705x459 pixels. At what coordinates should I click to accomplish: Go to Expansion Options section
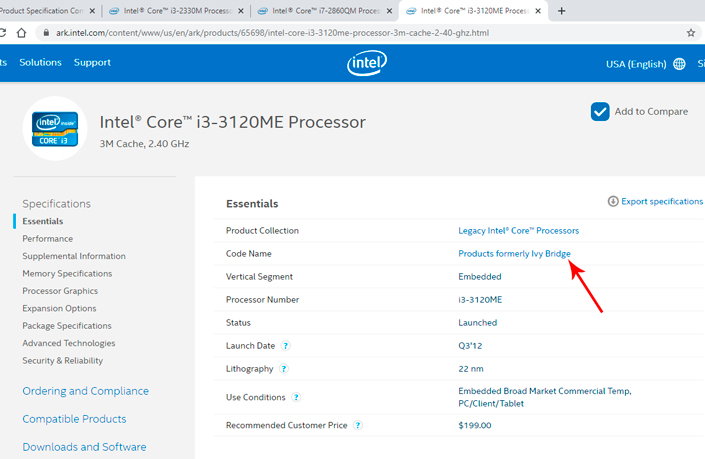[x=59, y=308]
